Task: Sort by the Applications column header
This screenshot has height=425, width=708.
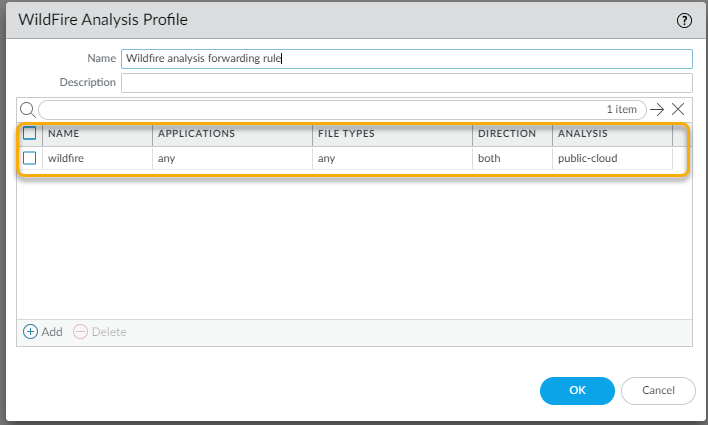Action: [231, 133]
